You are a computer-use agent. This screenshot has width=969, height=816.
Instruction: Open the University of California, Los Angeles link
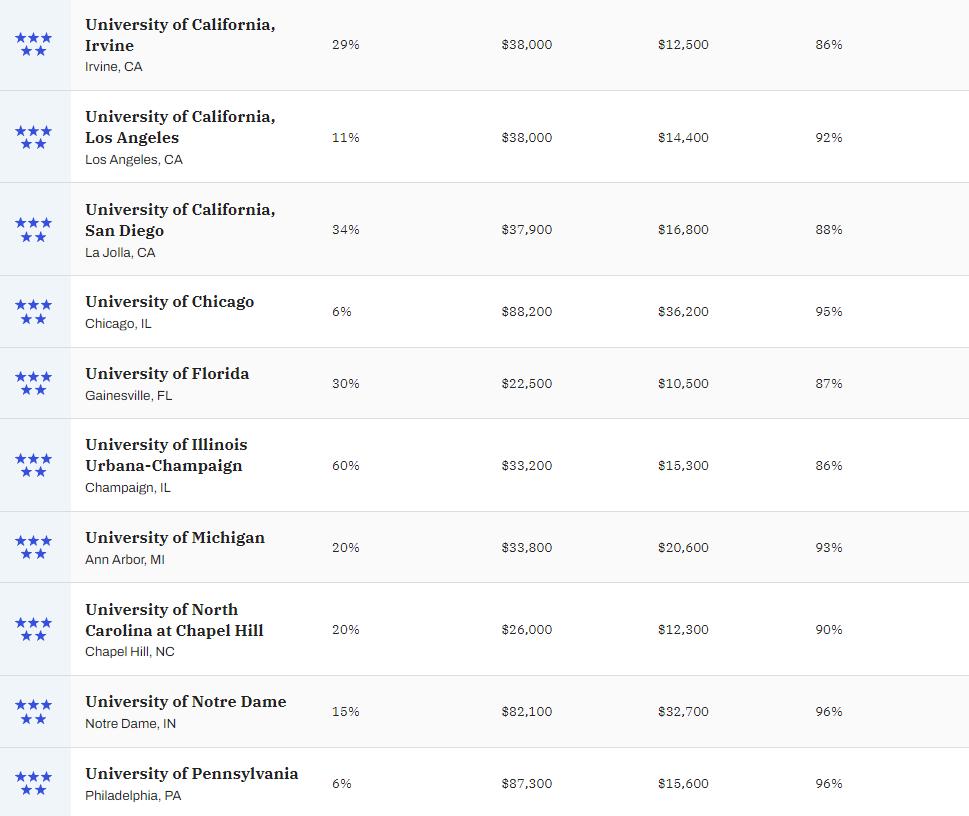[180, 127]
